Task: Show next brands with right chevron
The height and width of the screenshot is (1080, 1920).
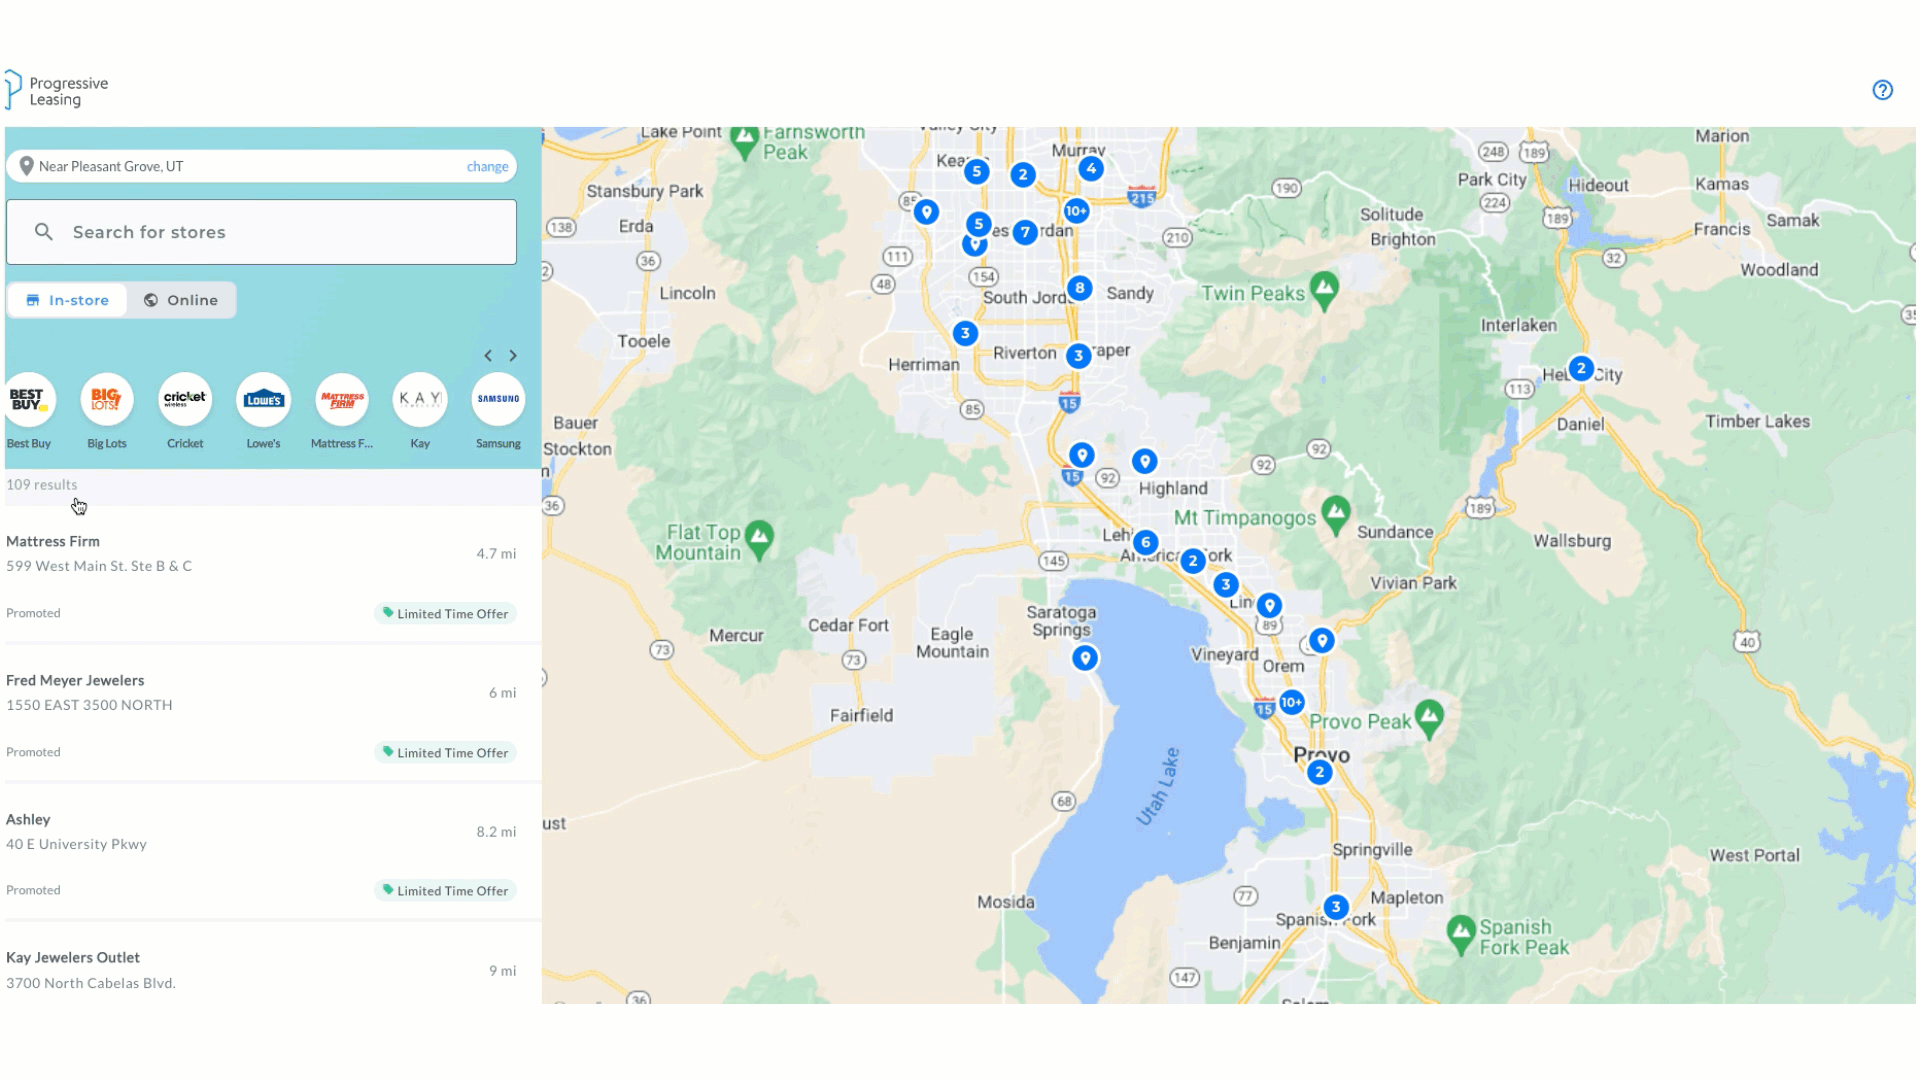Action: pos(513,356)
